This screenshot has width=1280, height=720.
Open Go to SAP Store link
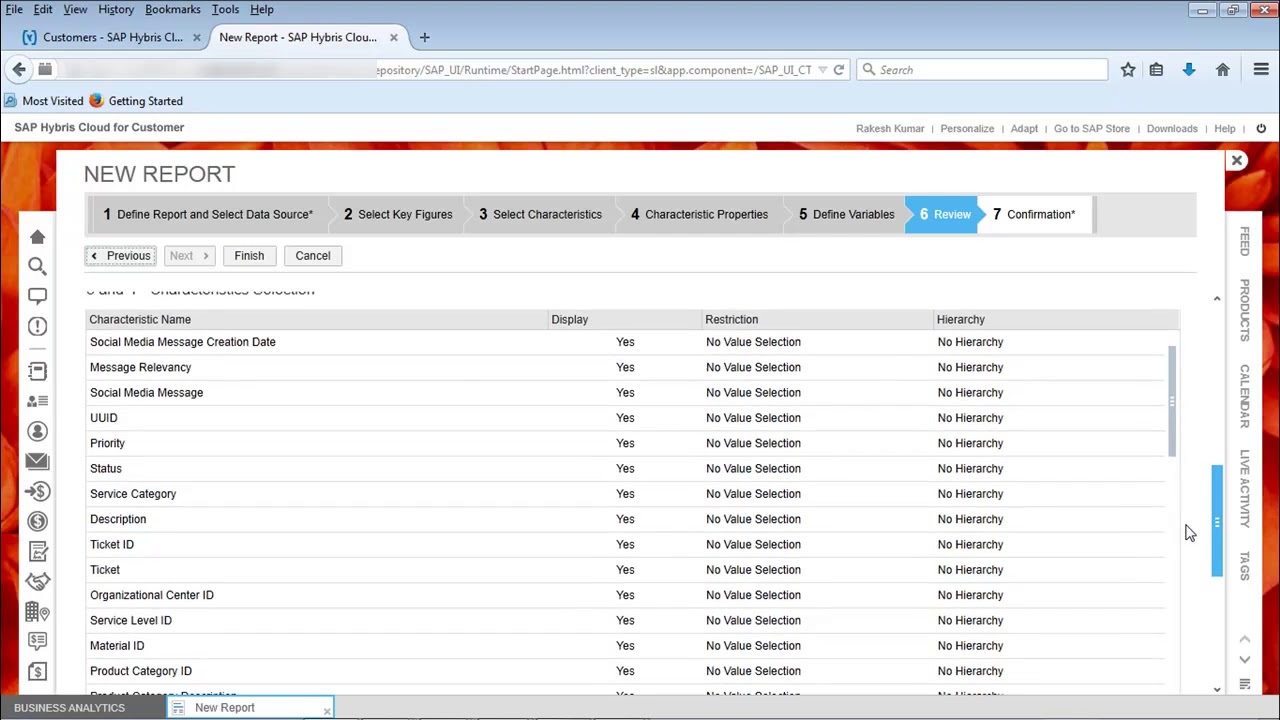[x=1092, y=128]
